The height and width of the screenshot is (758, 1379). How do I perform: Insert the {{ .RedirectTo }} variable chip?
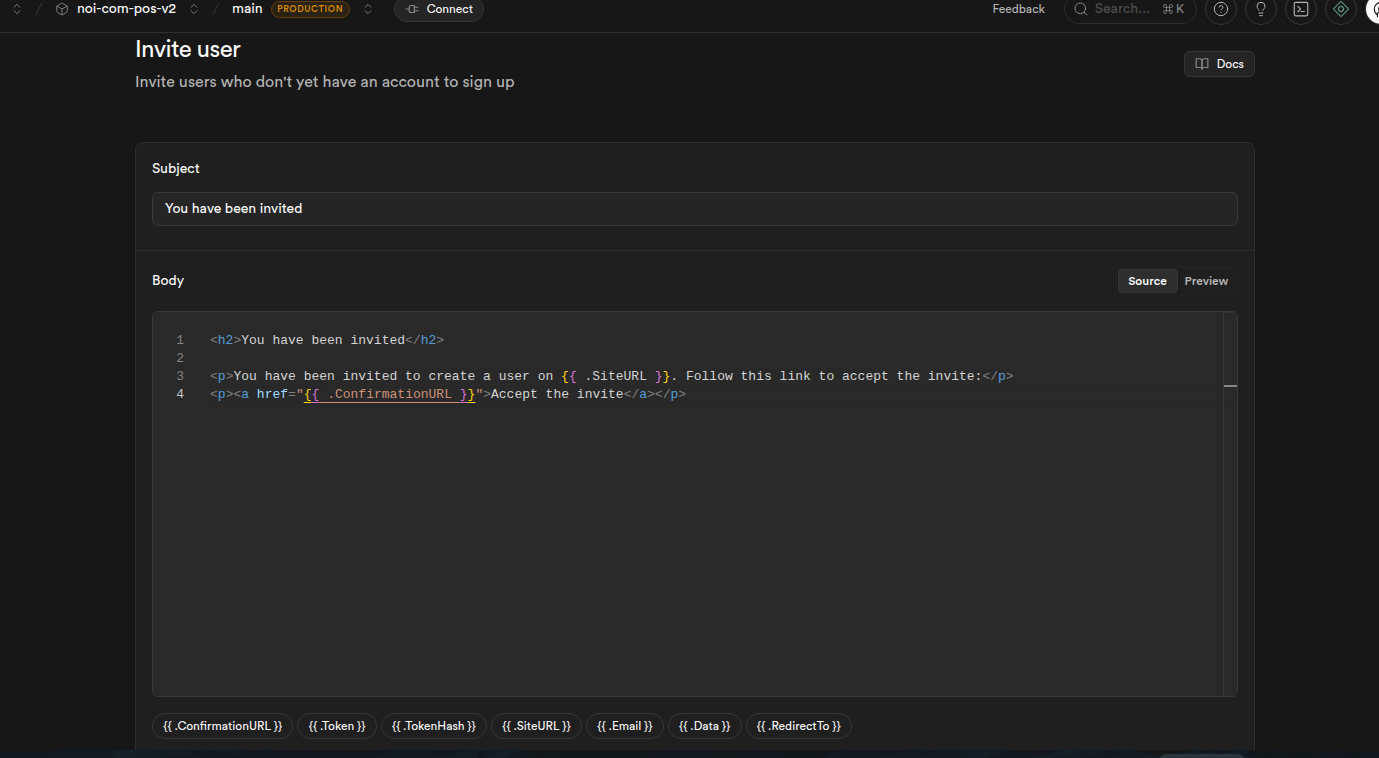pyautogui.click(x=798, y=726)
